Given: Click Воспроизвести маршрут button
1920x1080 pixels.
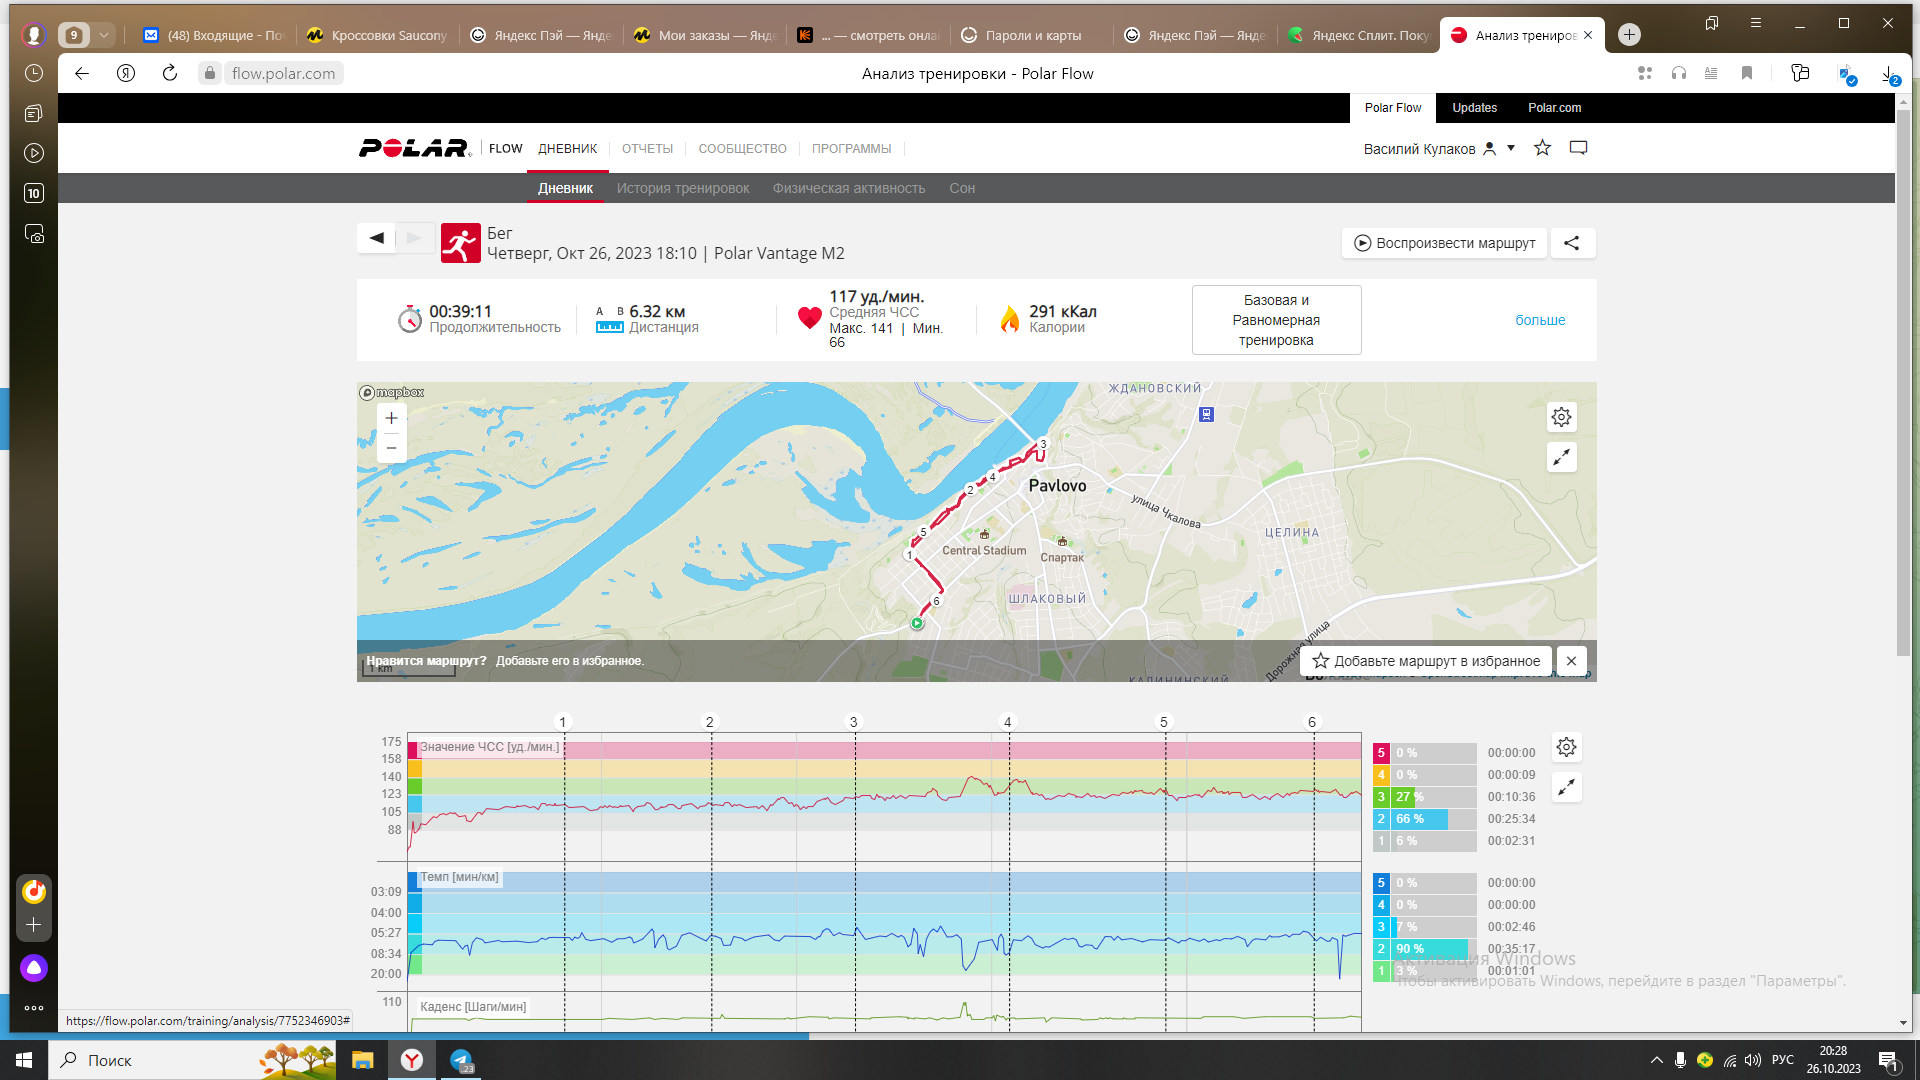Looking at the screenshot, I should 1445,243.
